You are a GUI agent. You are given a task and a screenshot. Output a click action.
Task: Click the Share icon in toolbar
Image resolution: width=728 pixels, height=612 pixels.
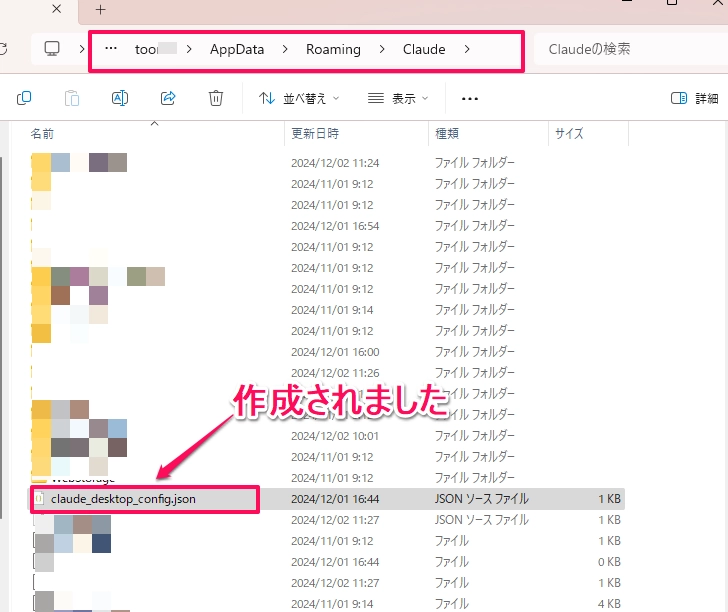168,98
